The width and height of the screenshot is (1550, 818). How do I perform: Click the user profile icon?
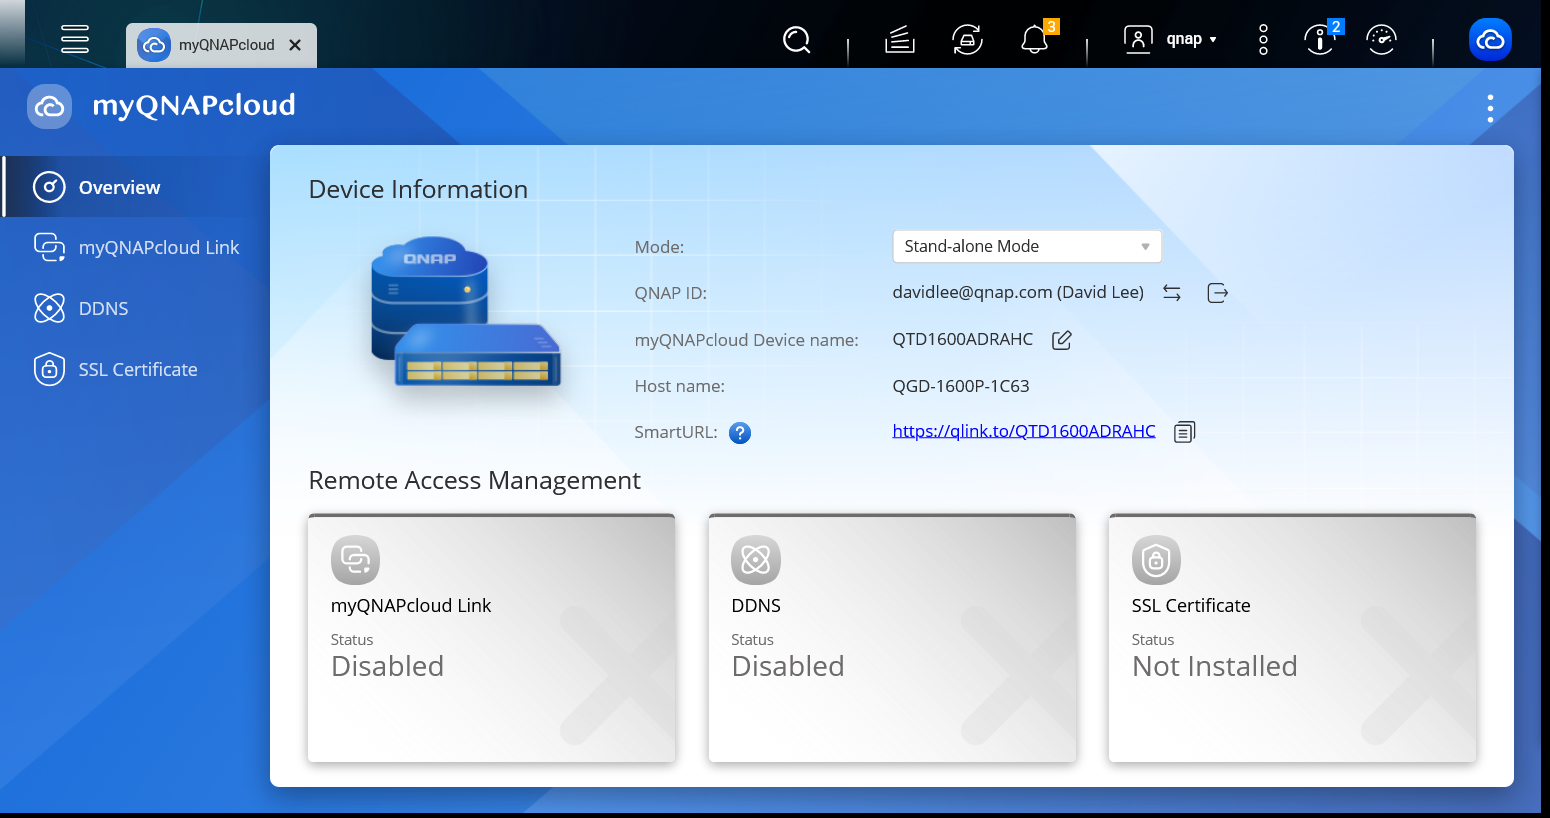(x=1138, y=40)
